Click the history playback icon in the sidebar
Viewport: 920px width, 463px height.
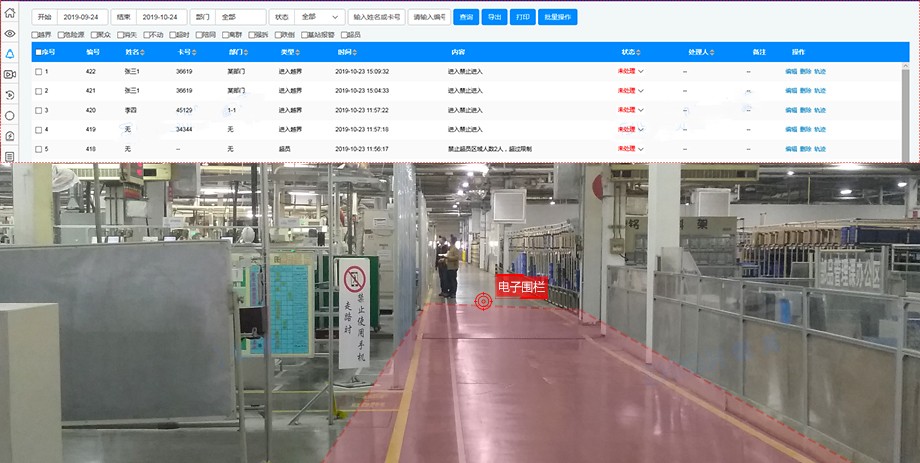pyautogui.click(x=10, y=95)
